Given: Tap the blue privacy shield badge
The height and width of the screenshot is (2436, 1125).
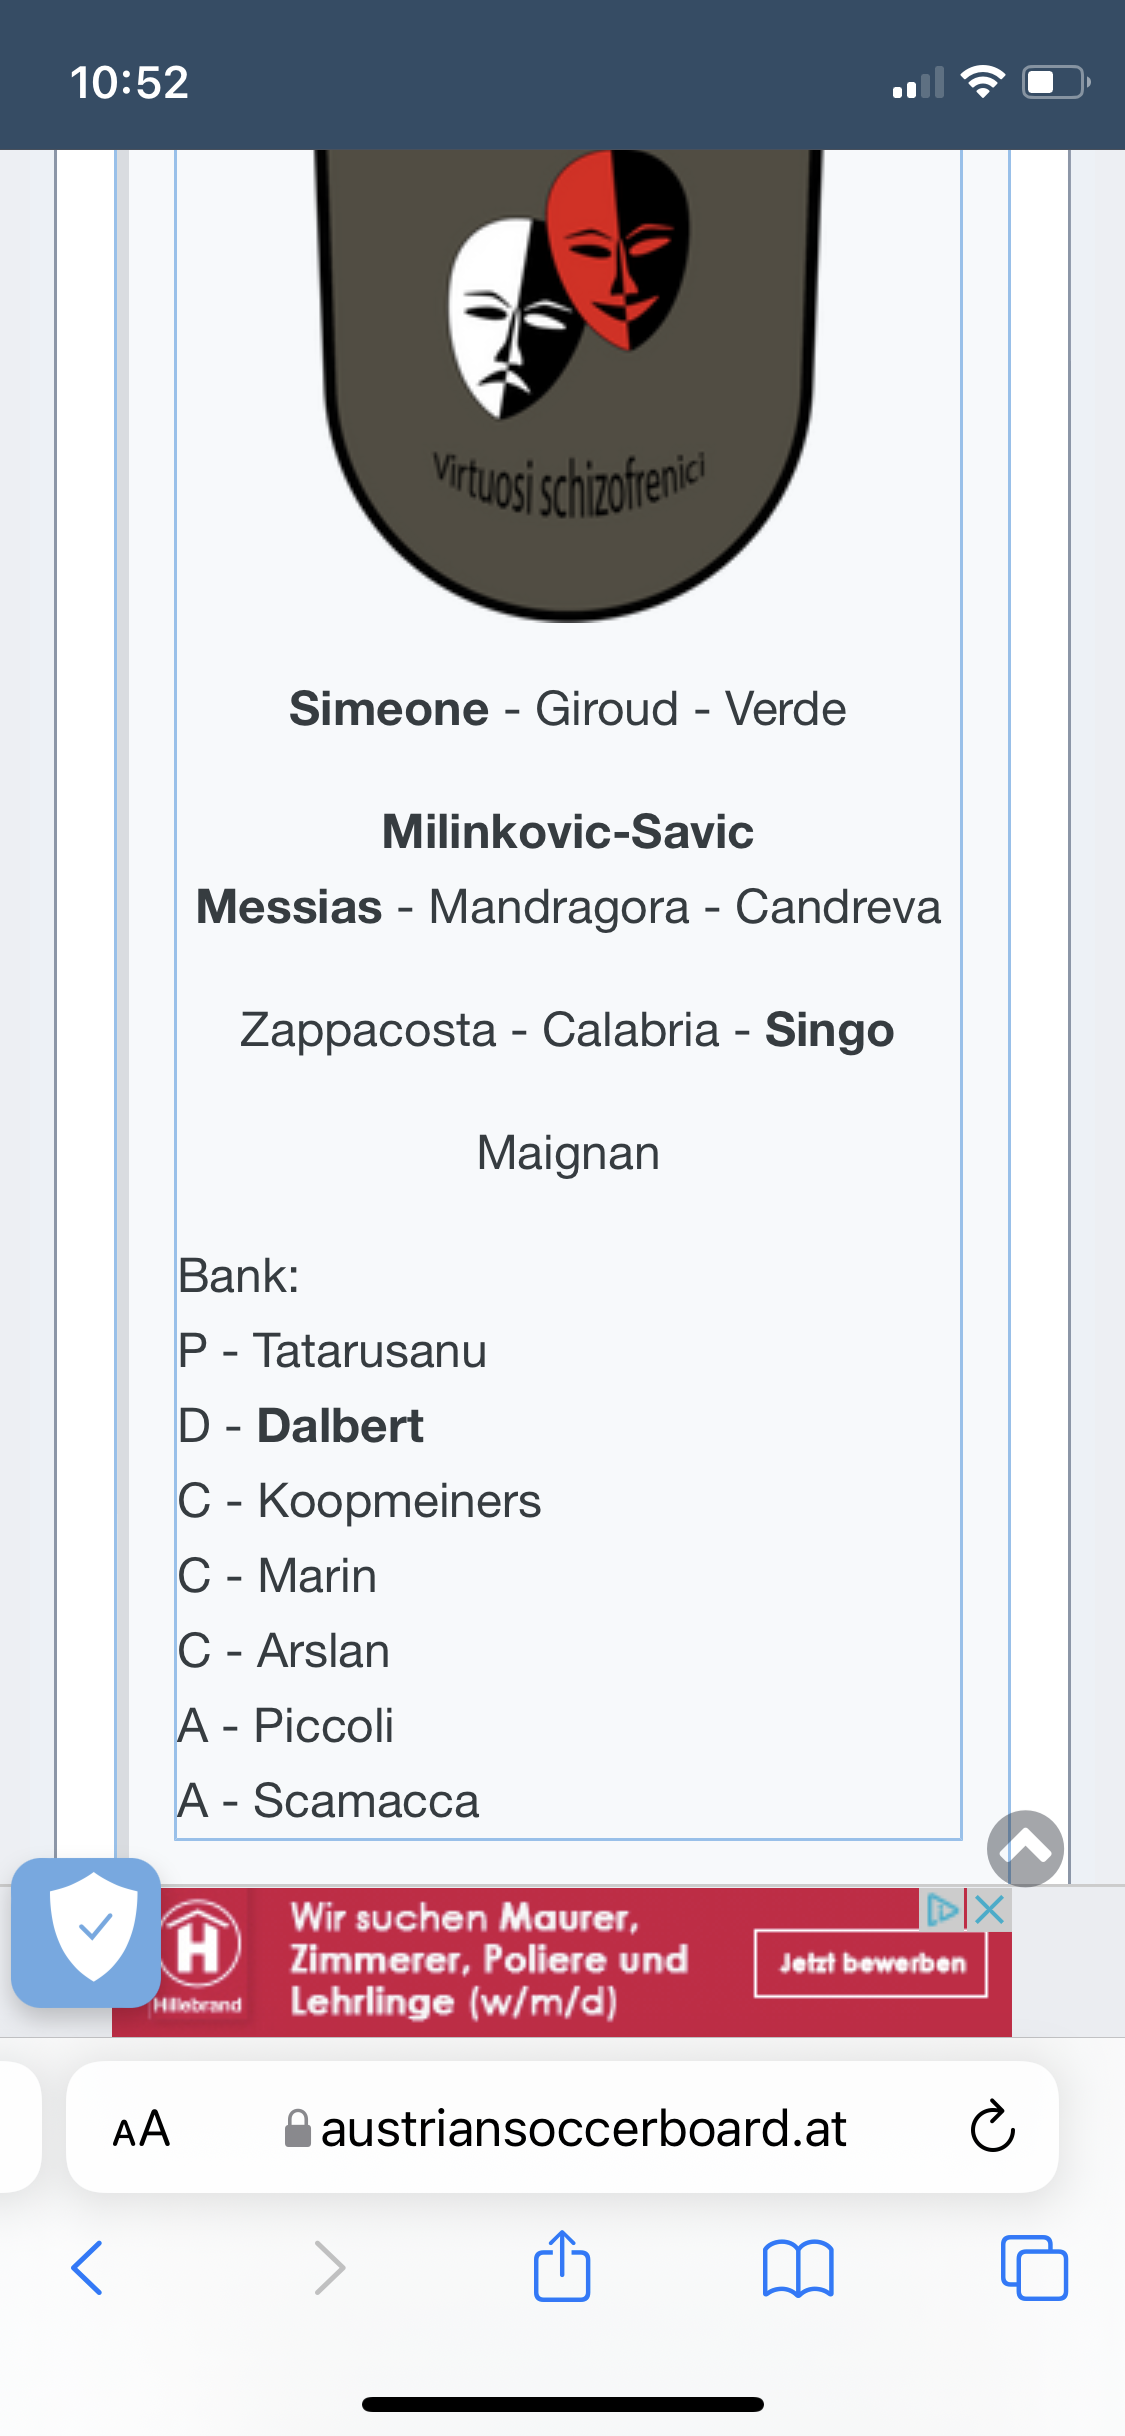Looking at the screenshot, I should [x=86, y=1932].
